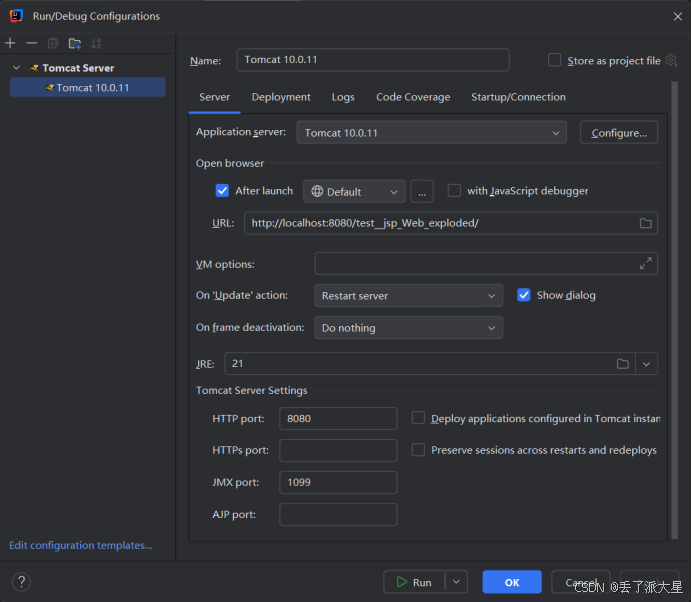Create a new folder for configurations
The image size is (692, 602).
75,43
